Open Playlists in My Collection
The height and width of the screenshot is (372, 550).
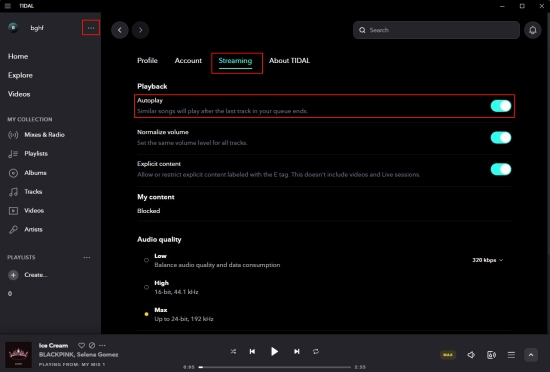28,154
